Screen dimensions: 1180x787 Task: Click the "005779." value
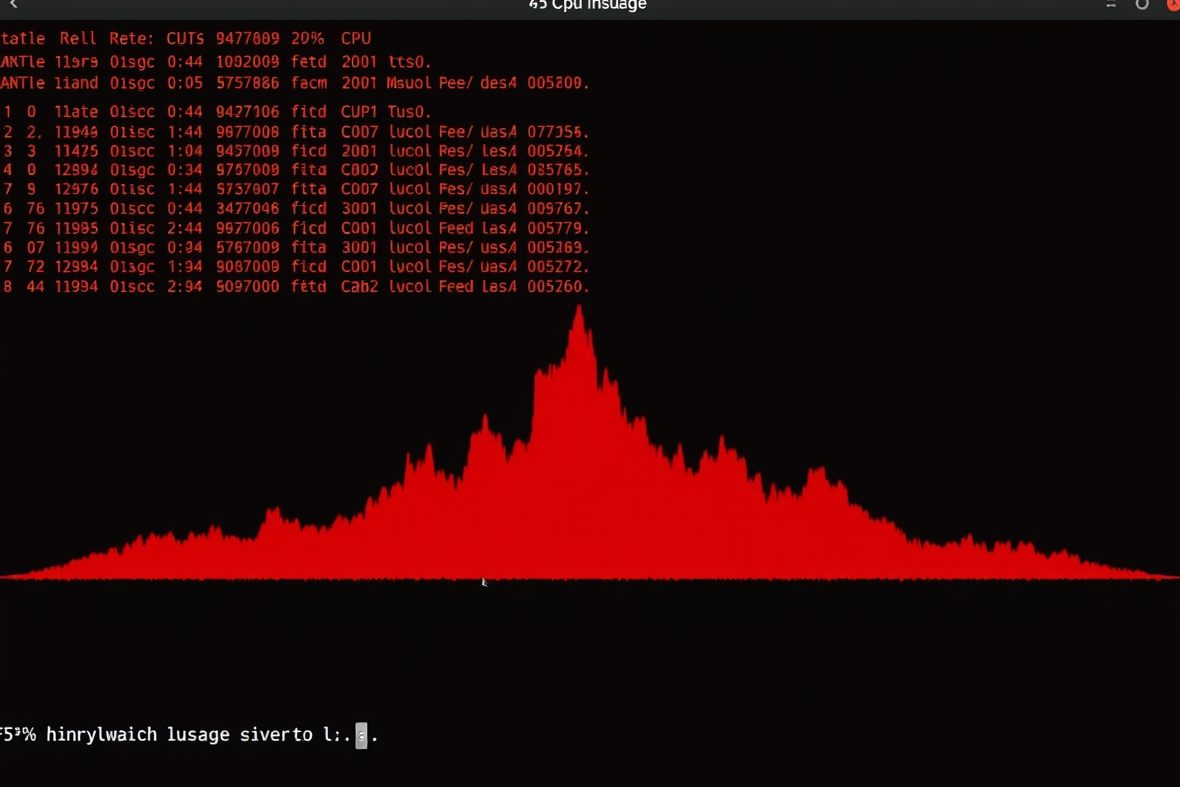558,228
